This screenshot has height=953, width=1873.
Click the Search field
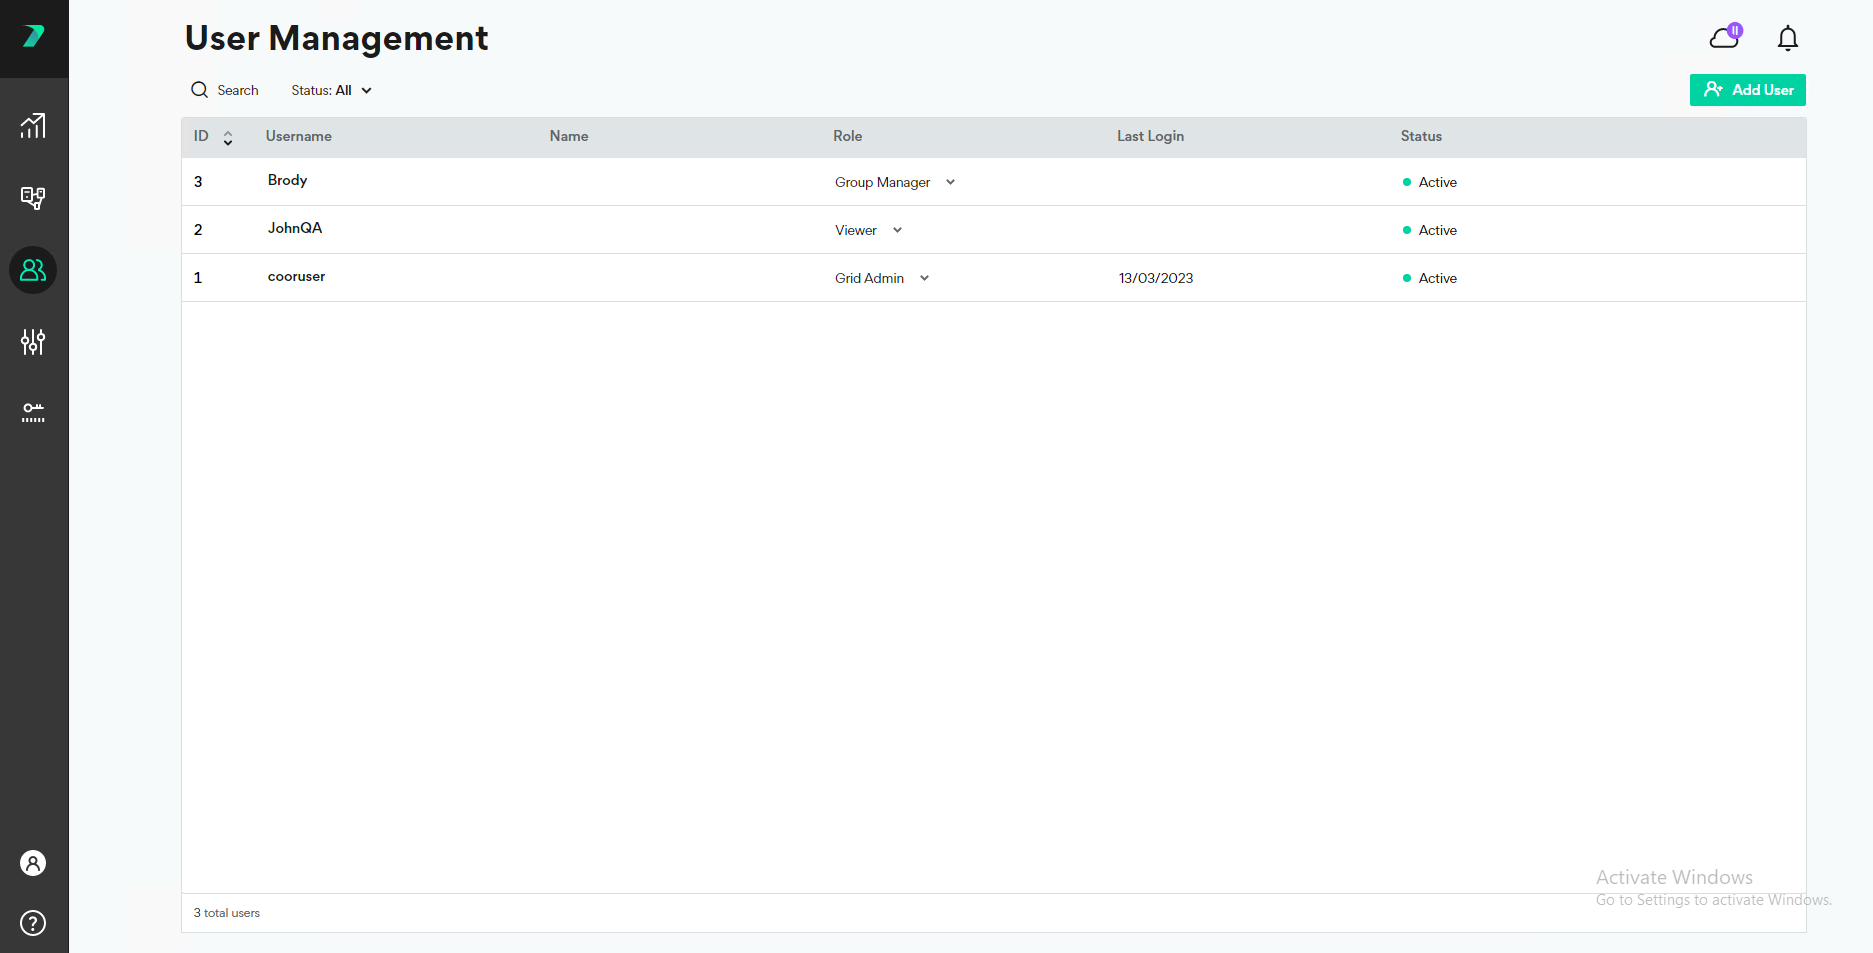(x=226, y=90)
